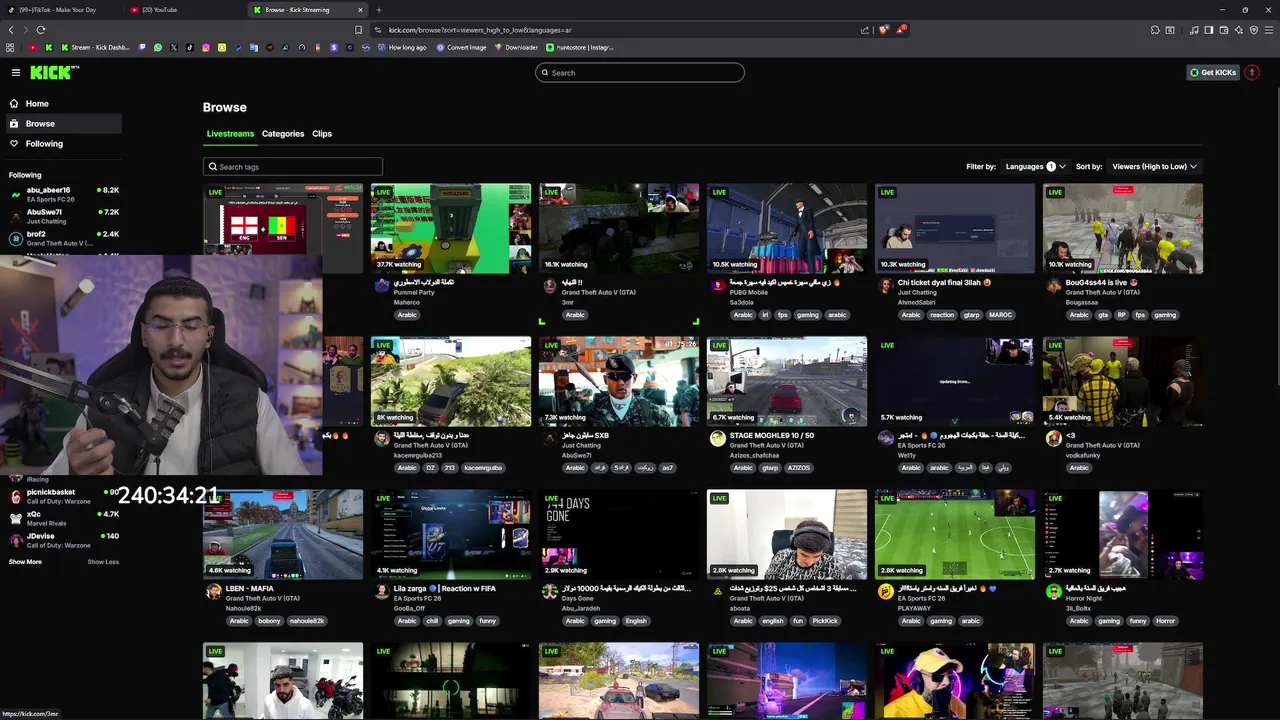
Task: Click PLAYAWAY streamer avatar
Action: click(x=885, y=592)
